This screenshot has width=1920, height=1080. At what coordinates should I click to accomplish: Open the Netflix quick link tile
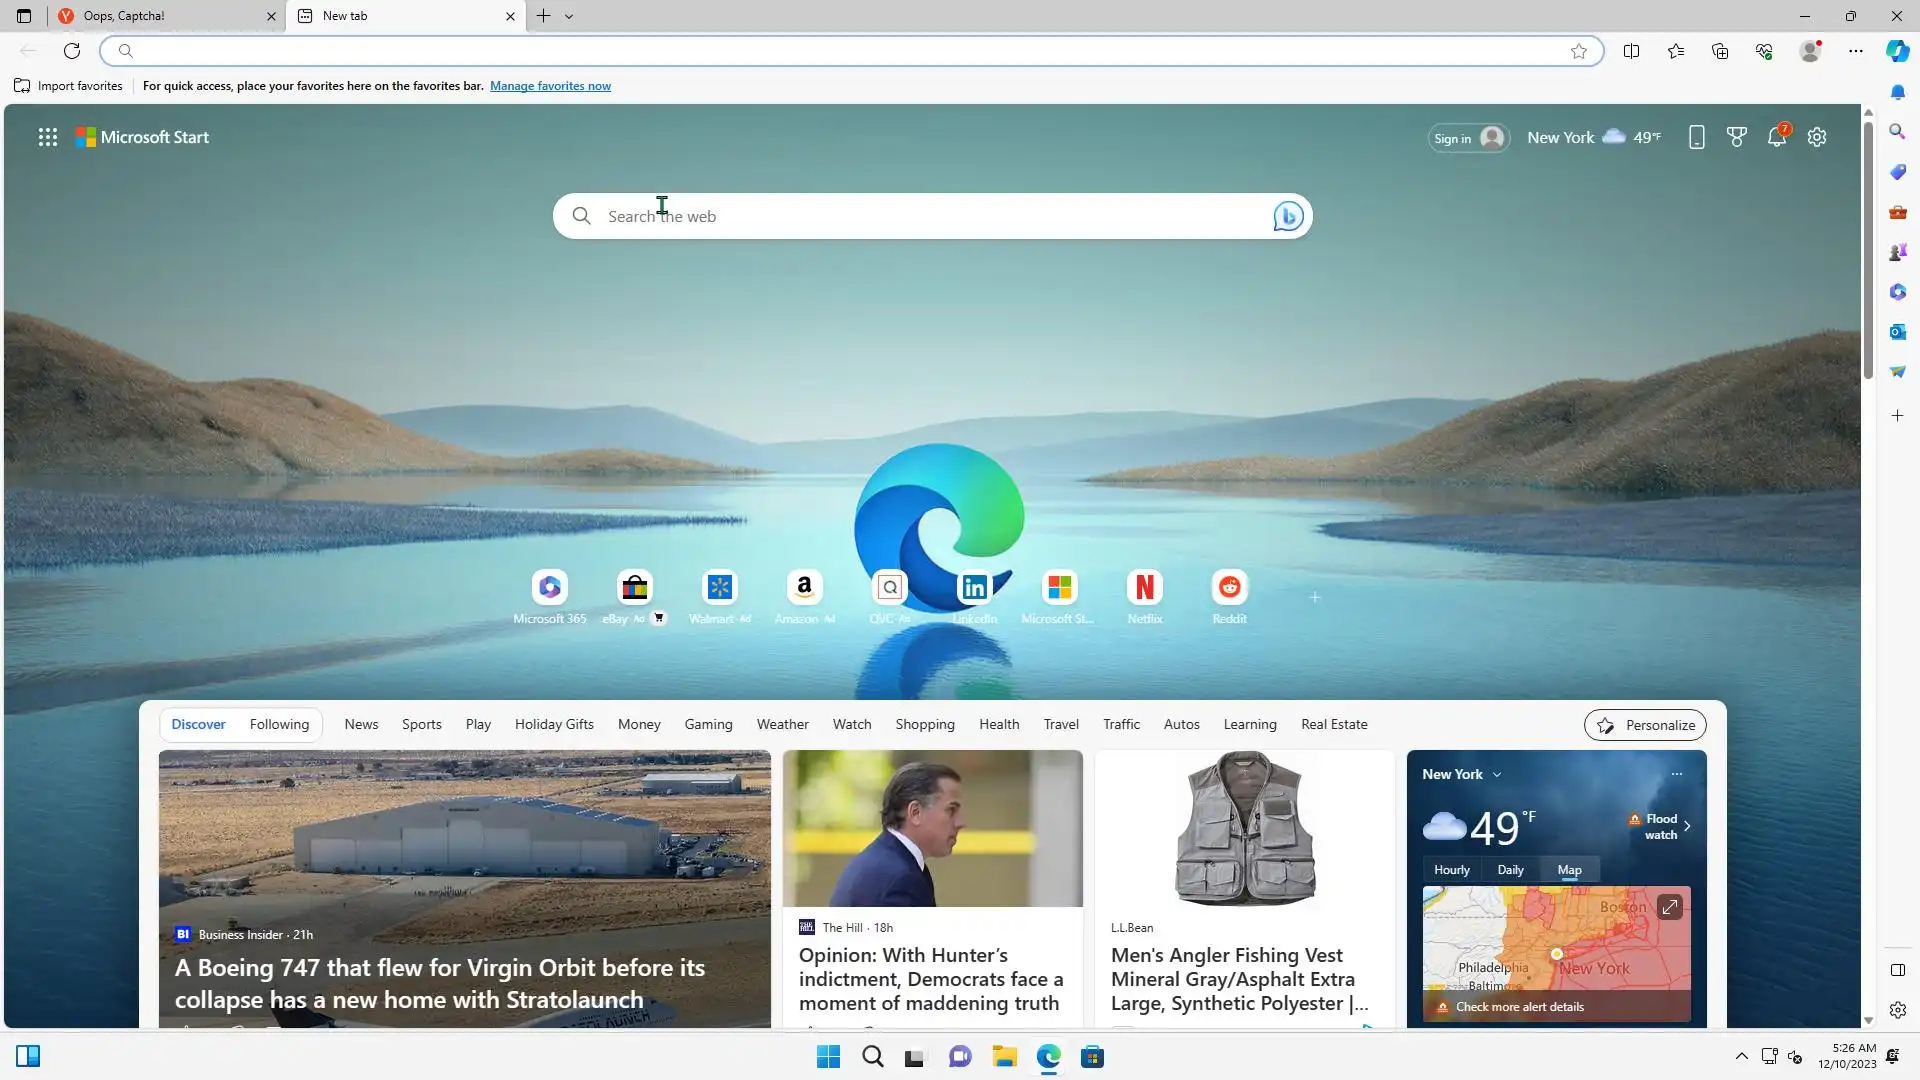tap(1145, 588)
